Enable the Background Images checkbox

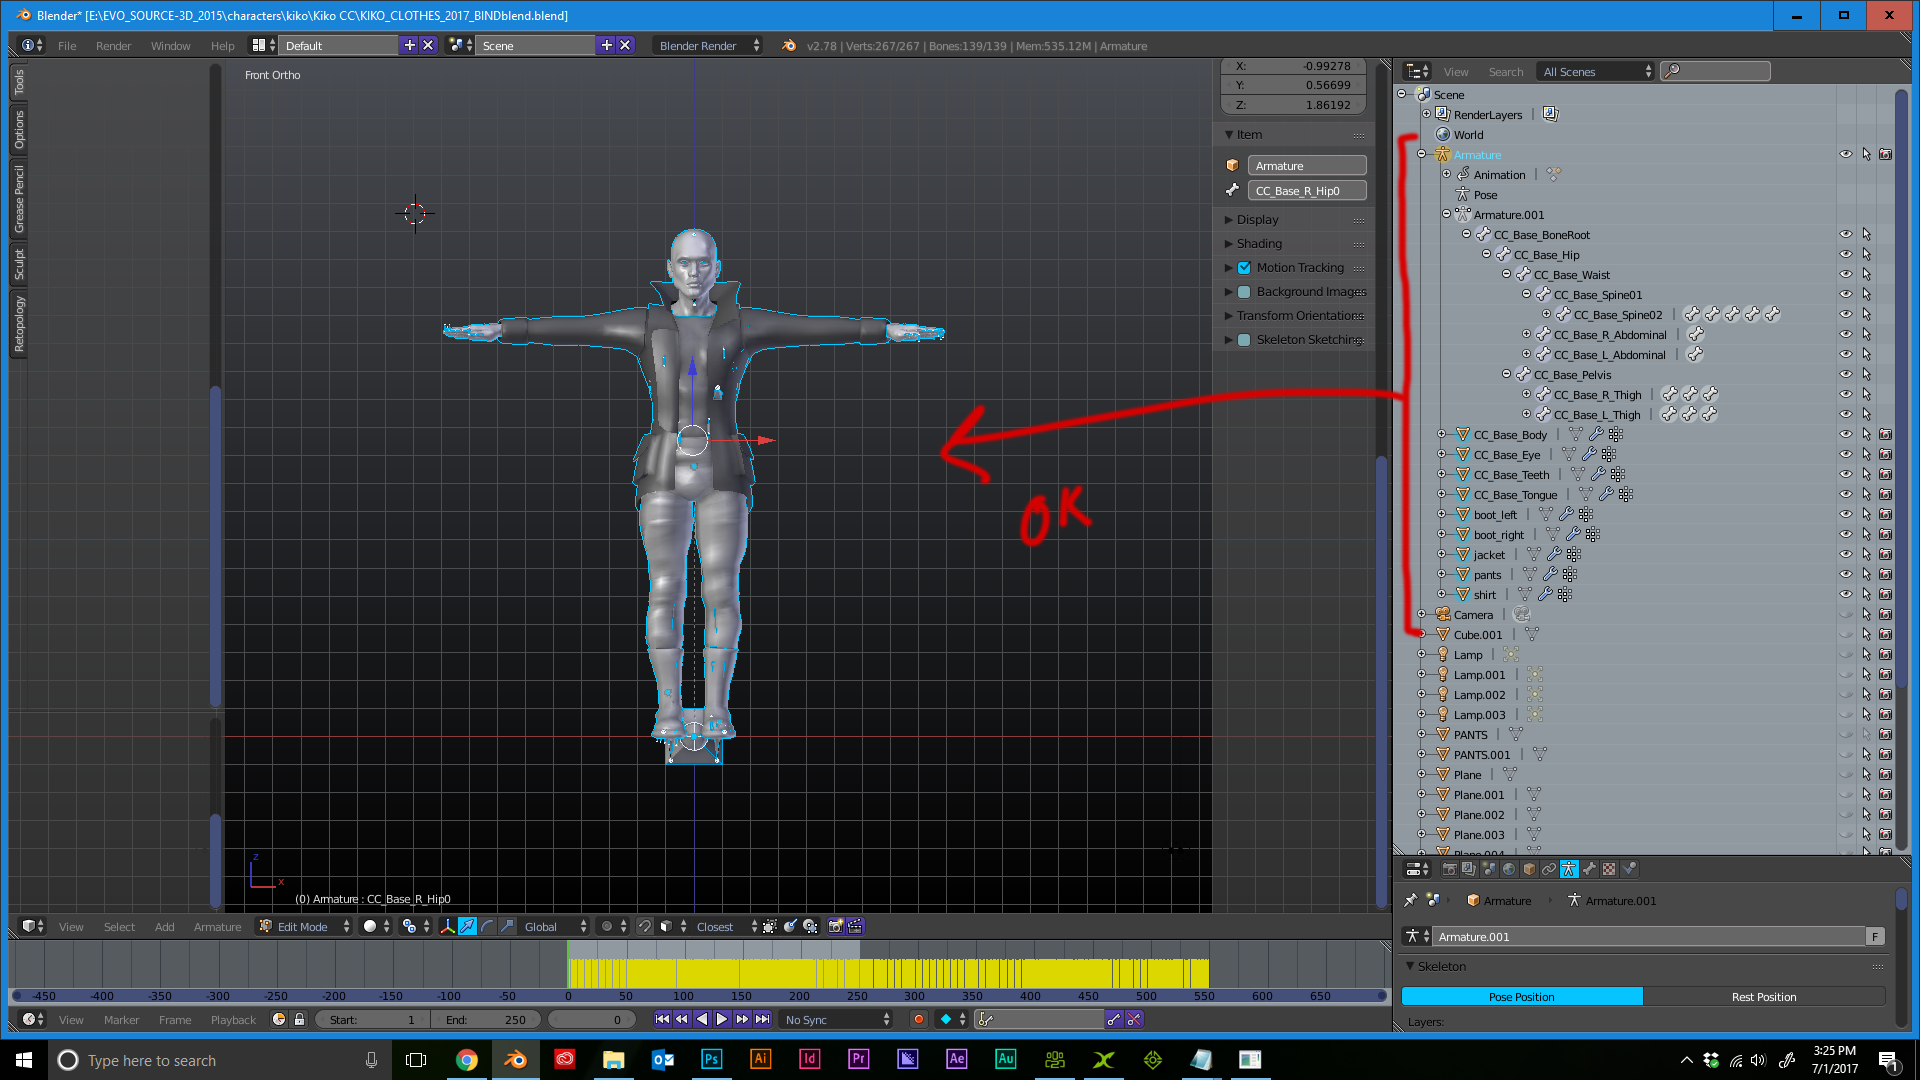(x=1244, y=291)
